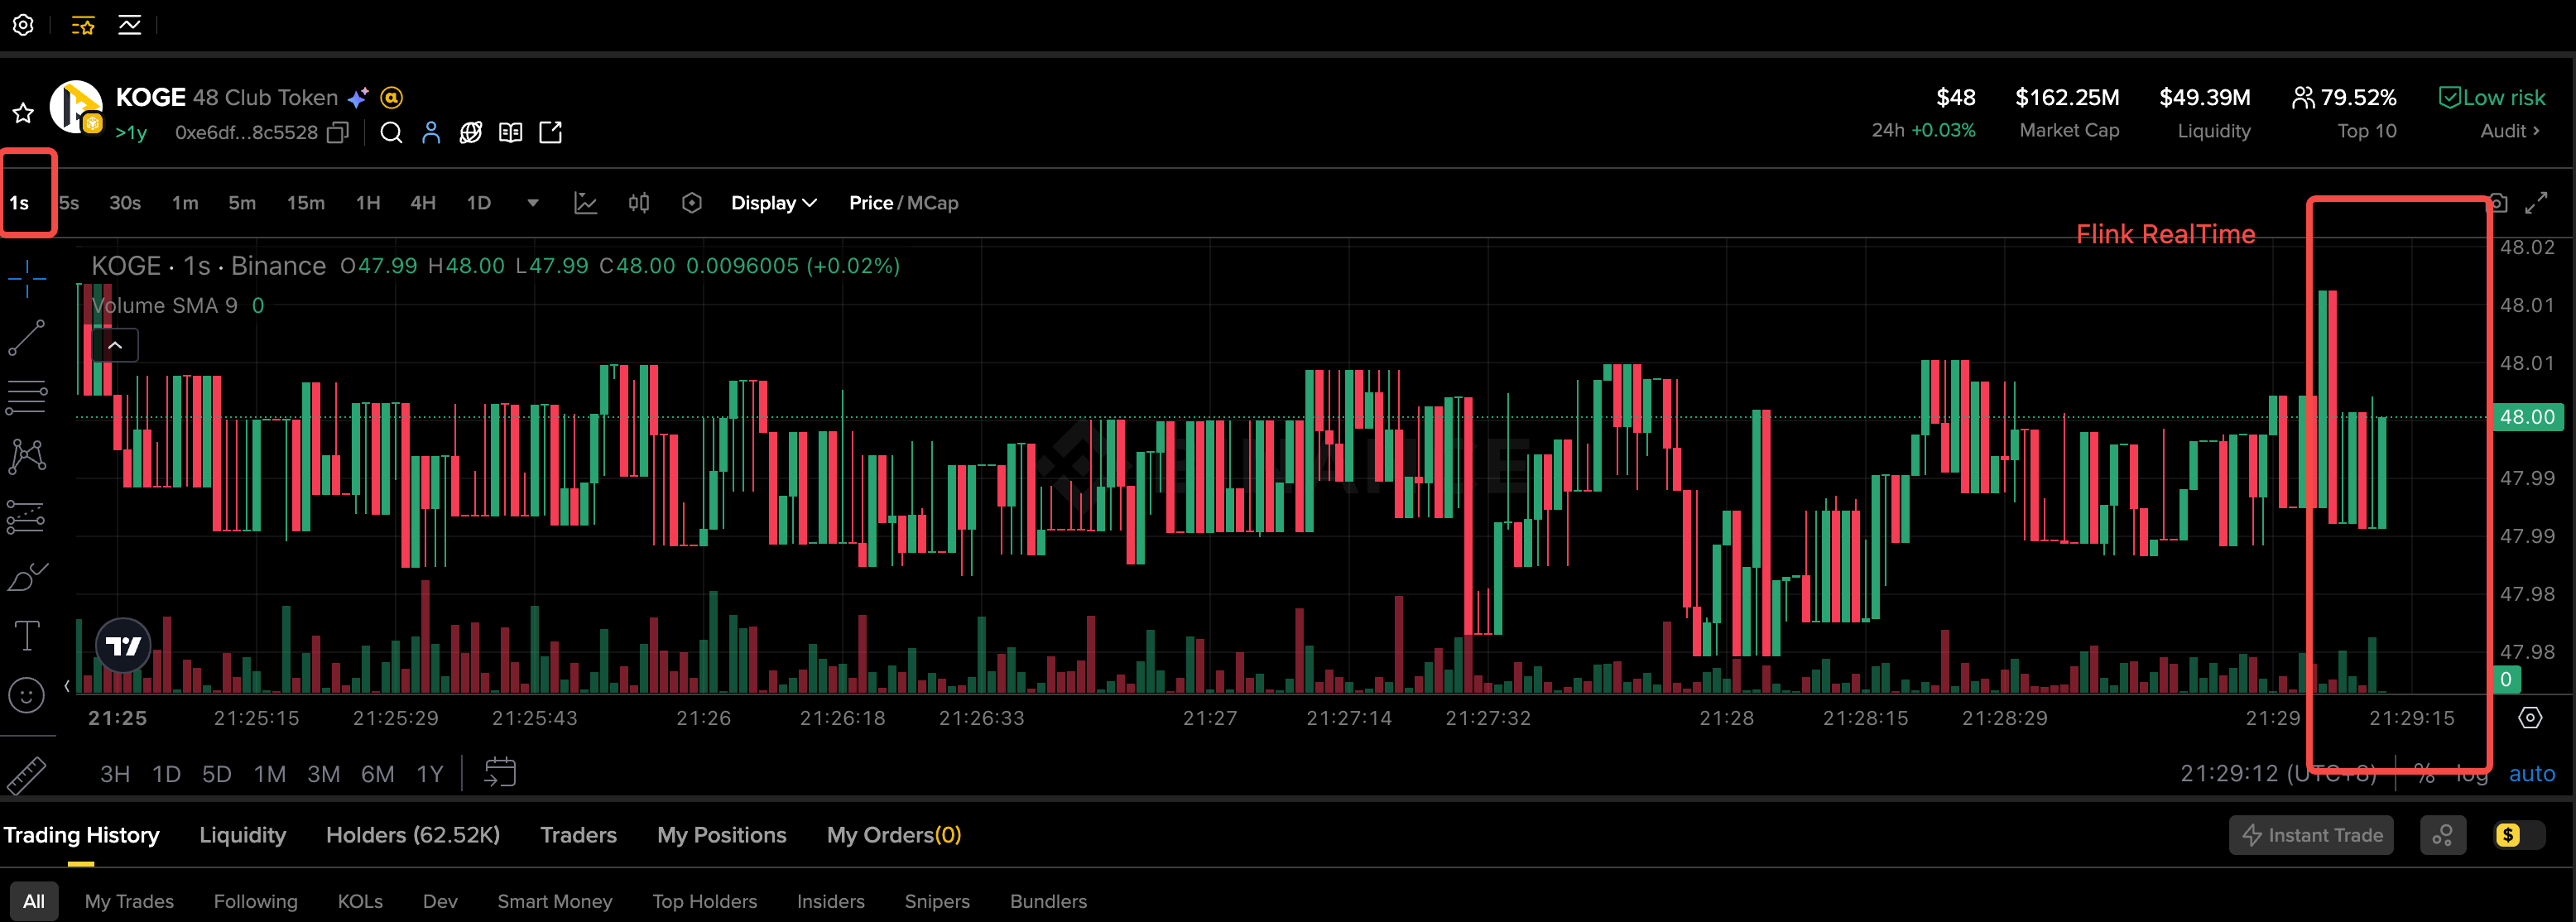Copy the contract address 0xe6df...8c5528
Screen dimensions: 2576x922
338,133
